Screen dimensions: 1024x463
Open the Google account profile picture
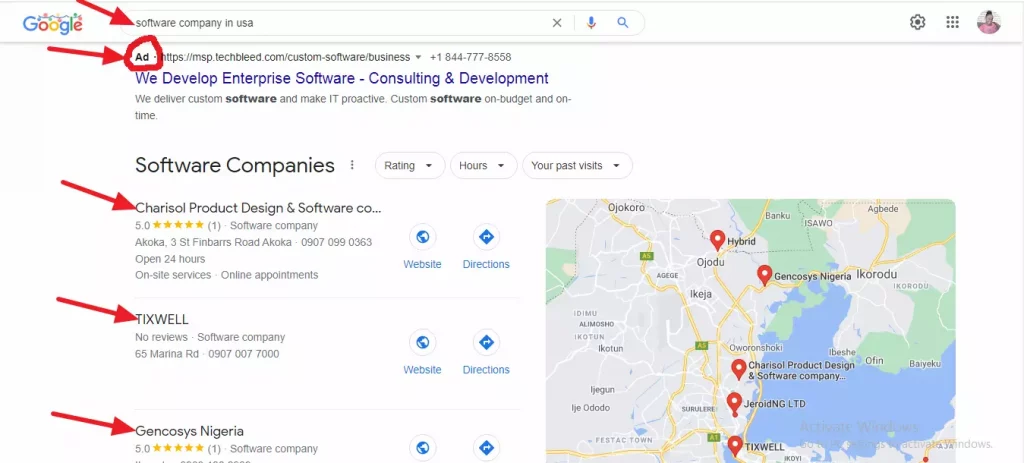point(989,22)
